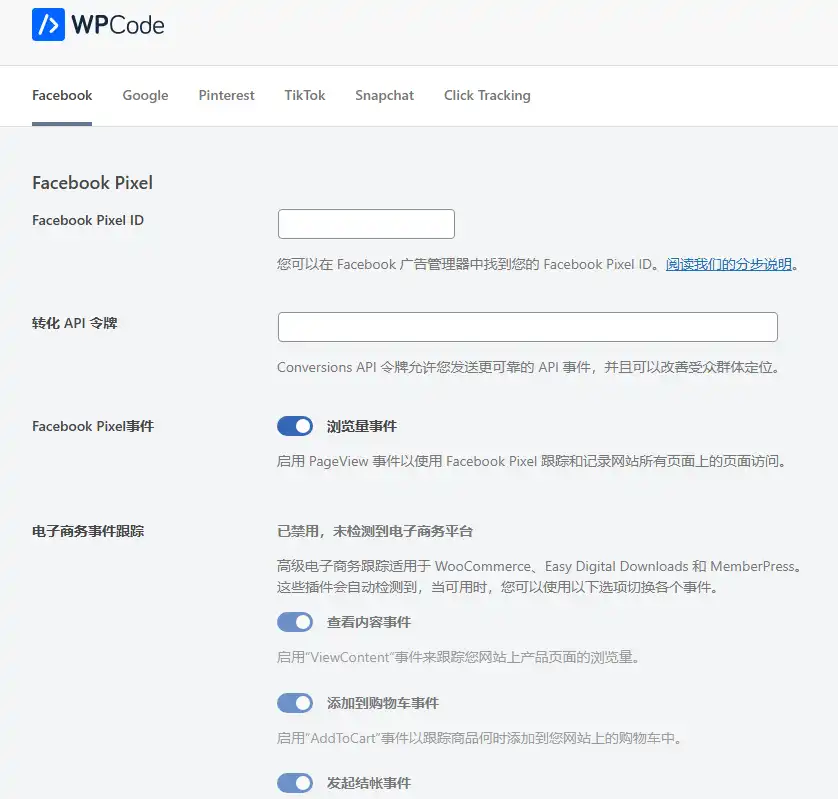The height and width of the screenshot is (799, 838).
Task: Click the Facebook Pixel ID label
Action: click(x=88, y=220)
